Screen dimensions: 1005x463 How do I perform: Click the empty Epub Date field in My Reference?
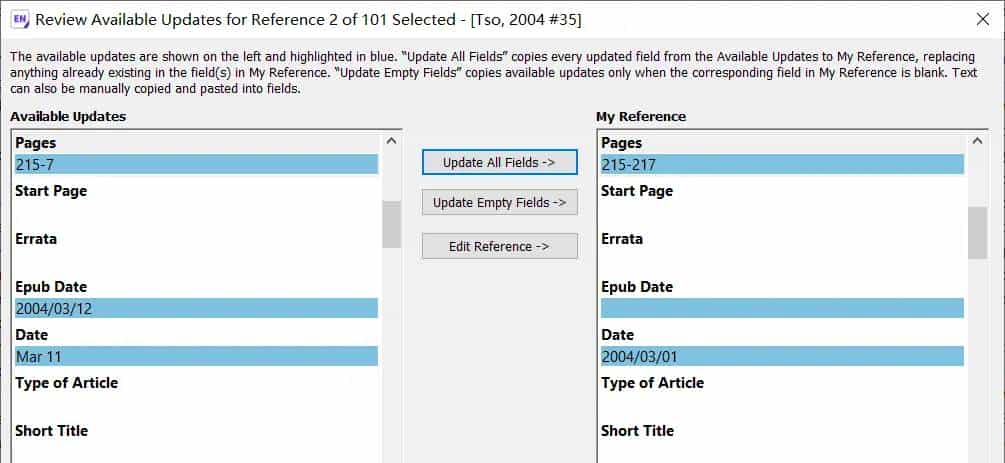tap(782, 309)
